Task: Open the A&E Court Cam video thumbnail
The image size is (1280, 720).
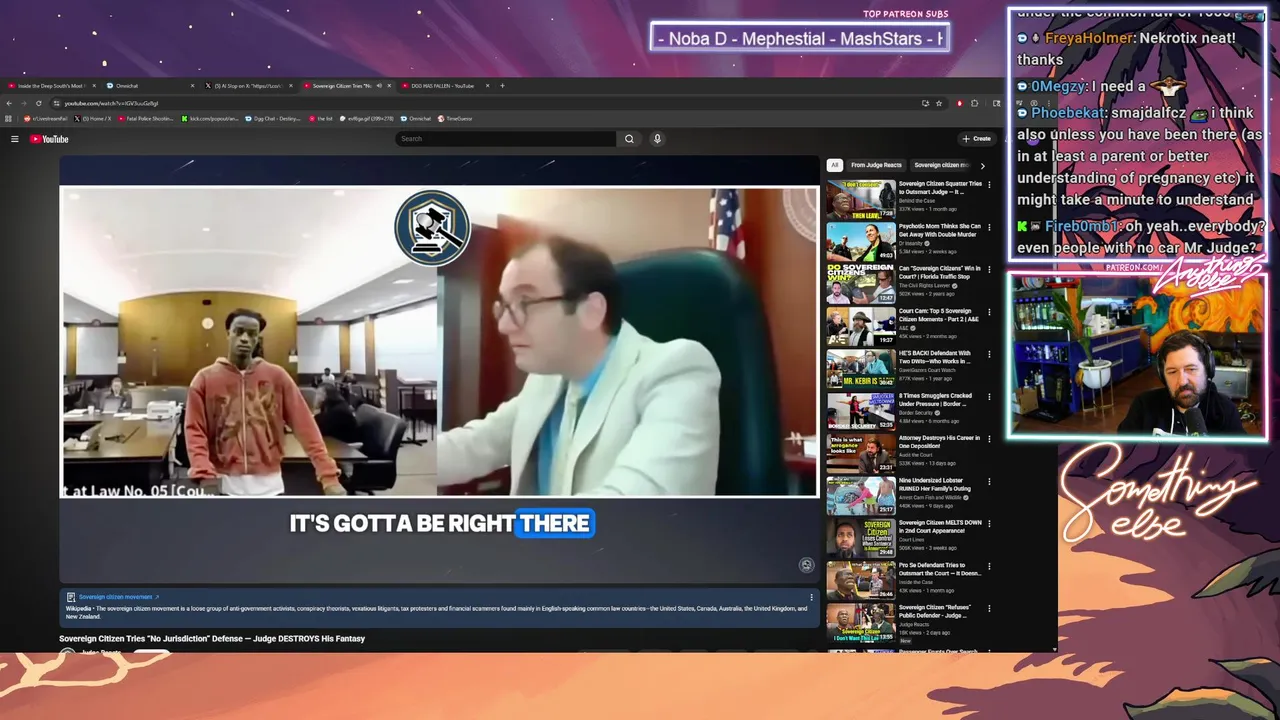Action: (x=860, y=326)
